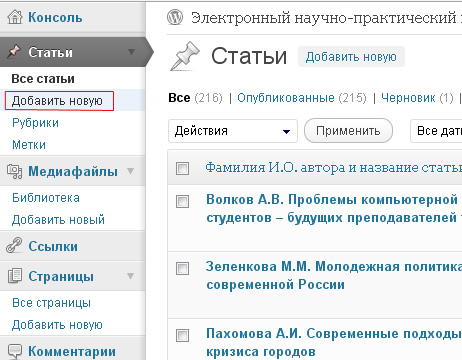Screen dimensions: 462x360
Task: Open the Статьи sidebar section
Action: [50, 52]
